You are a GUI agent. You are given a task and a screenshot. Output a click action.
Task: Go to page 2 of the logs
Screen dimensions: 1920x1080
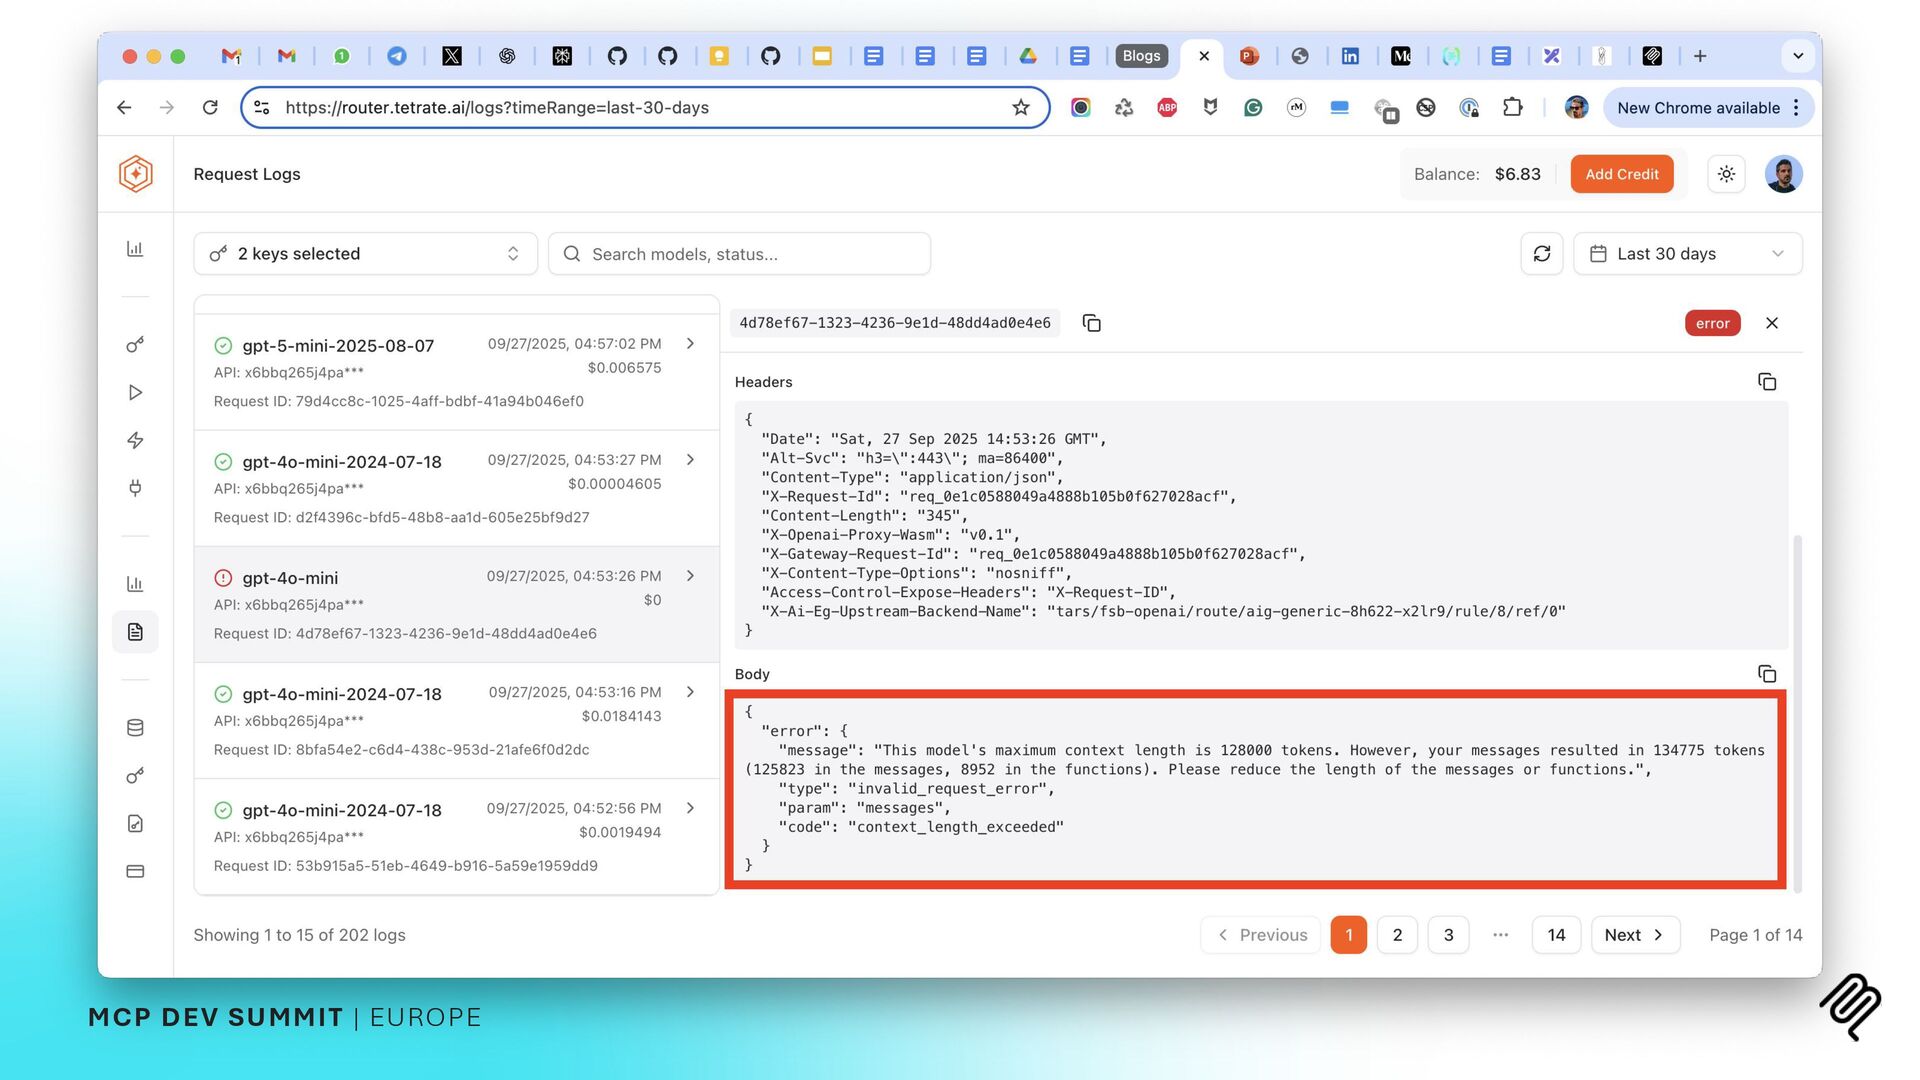(x=1397, y=935)
